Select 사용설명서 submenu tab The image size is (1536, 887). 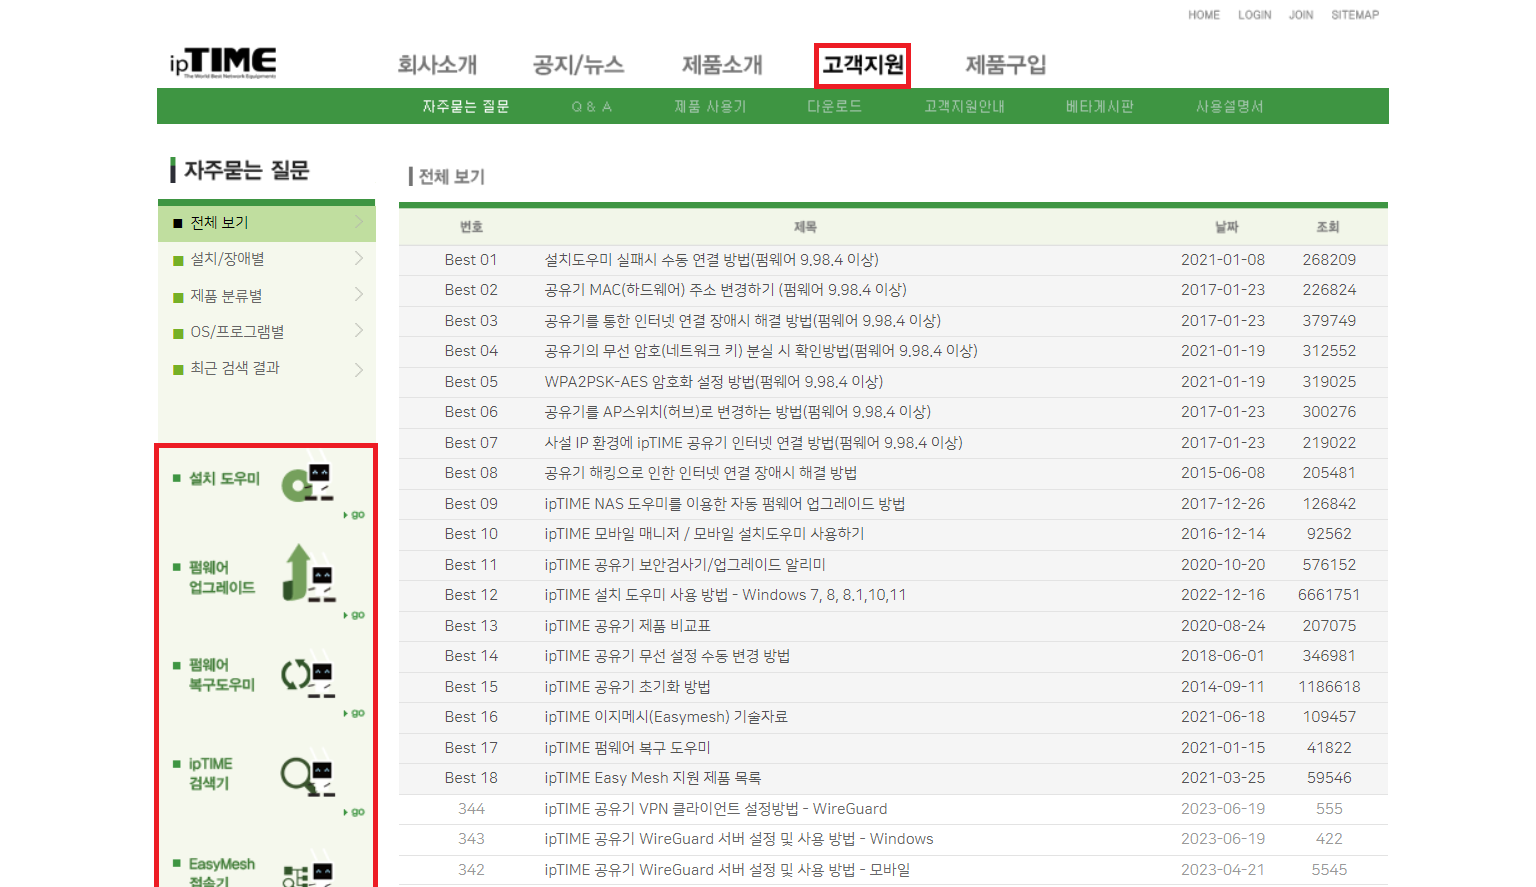click(x=1230, y=106)
